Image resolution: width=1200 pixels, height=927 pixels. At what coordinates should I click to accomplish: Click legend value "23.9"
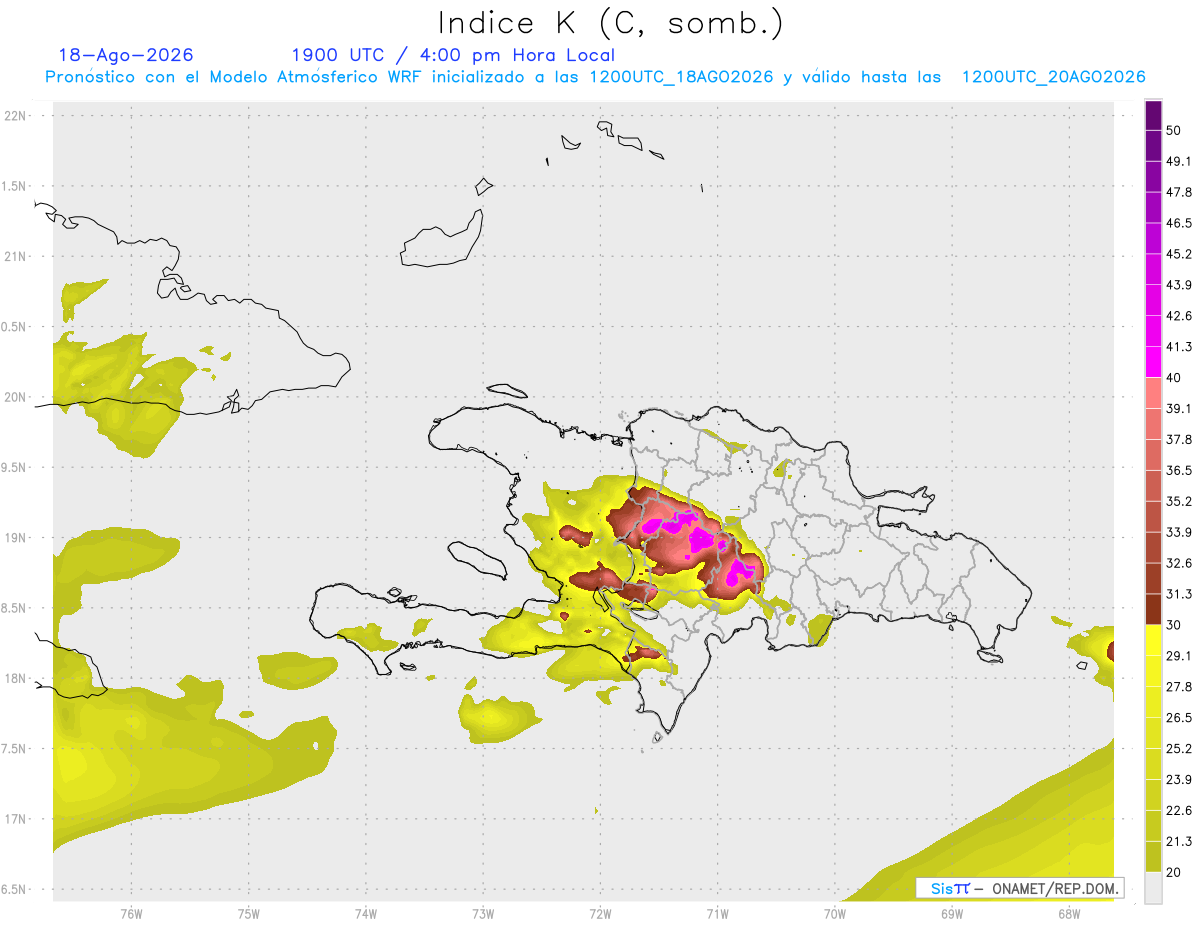(x=1178, y=780)
